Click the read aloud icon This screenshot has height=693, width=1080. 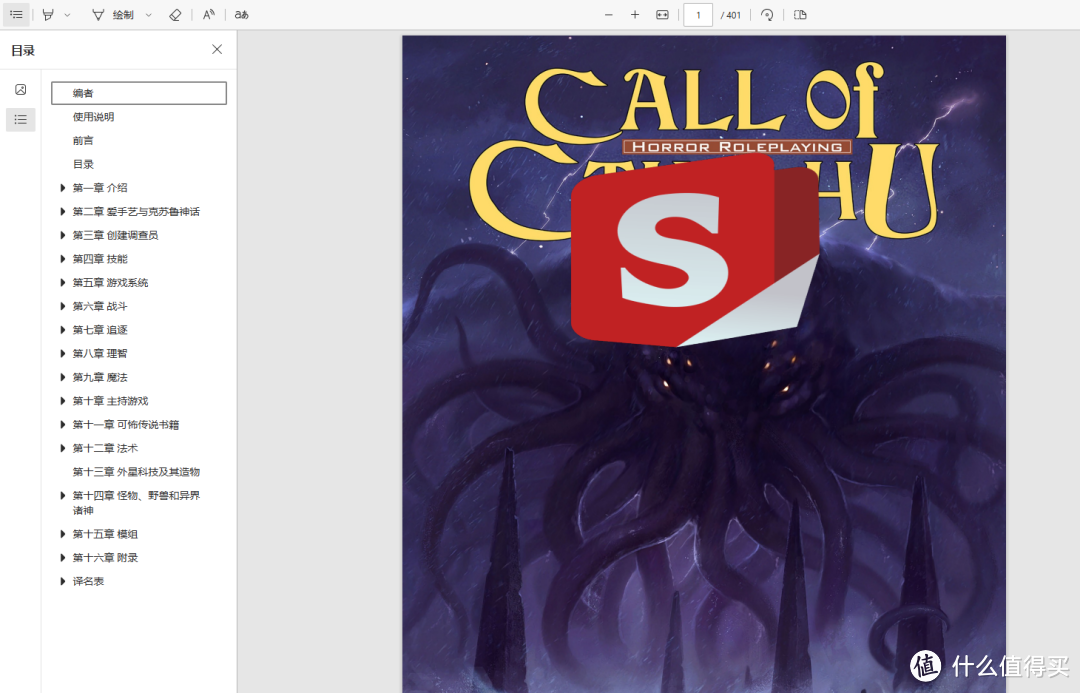pyautogui.click(x=208, y=15)
